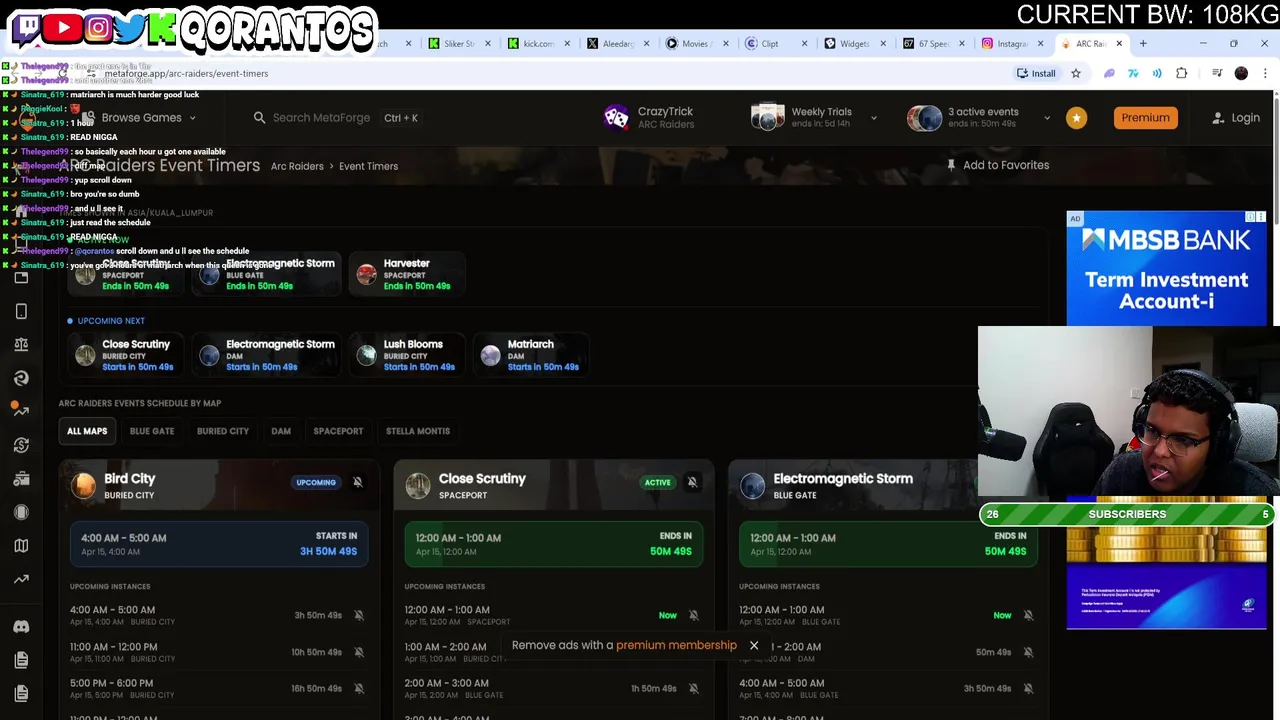The width and height of the screenshot is (1280, 720).
Task: Open the upcoming Matriarch event
Action: coord(530,355)
